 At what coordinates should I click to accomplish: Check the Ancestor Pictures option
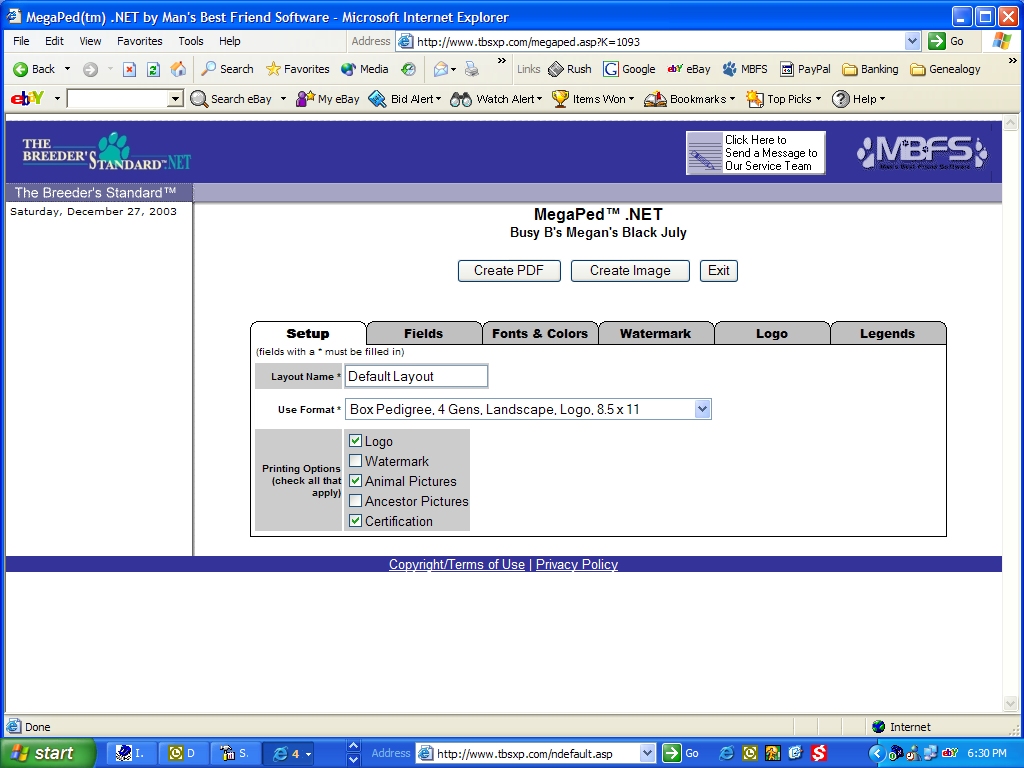click(x=355, y=501)
